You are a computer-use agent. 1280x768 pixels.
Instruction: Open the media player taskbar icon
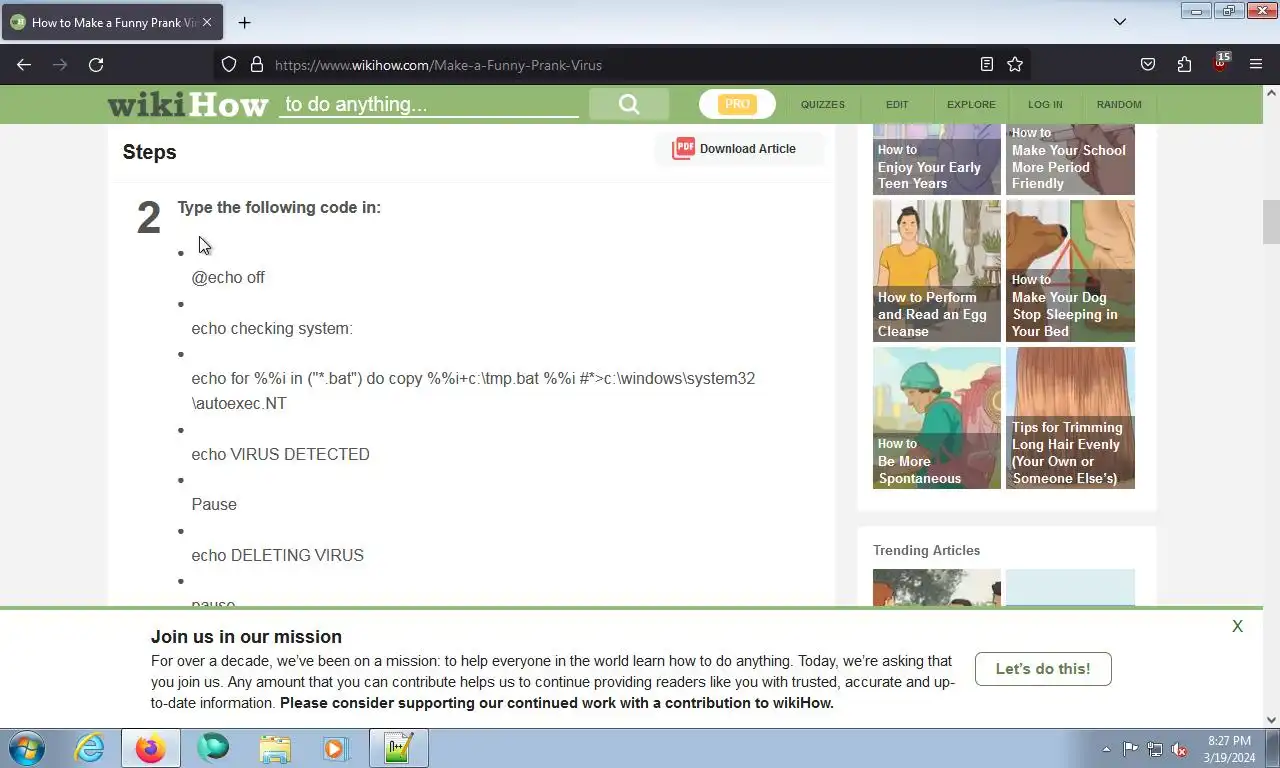[x=335, y=748]
